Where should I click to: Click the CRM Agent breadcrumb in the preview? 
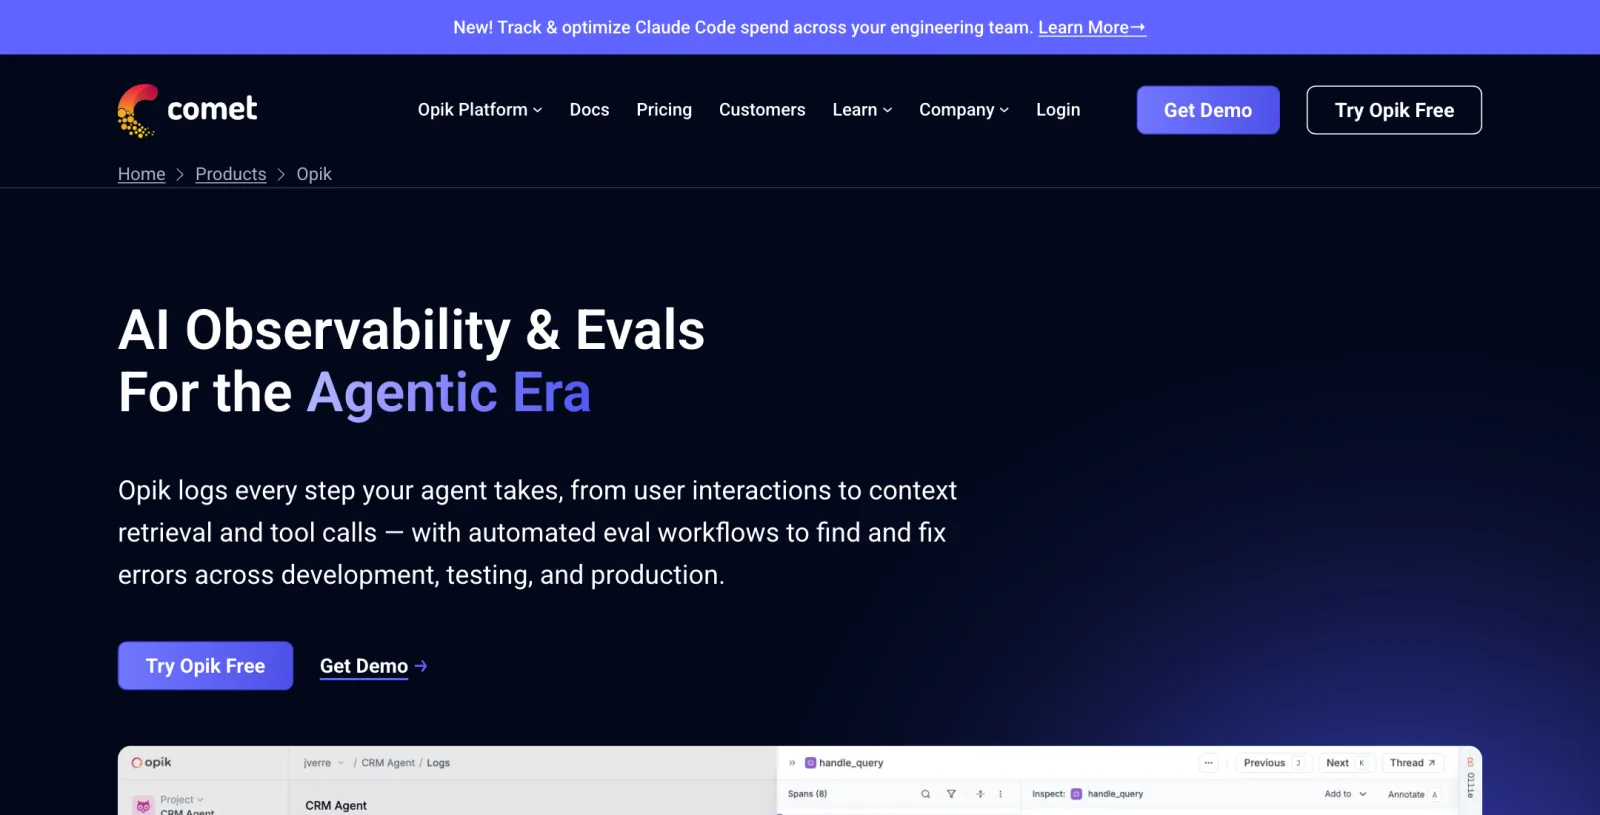click(x=388, y=763)
